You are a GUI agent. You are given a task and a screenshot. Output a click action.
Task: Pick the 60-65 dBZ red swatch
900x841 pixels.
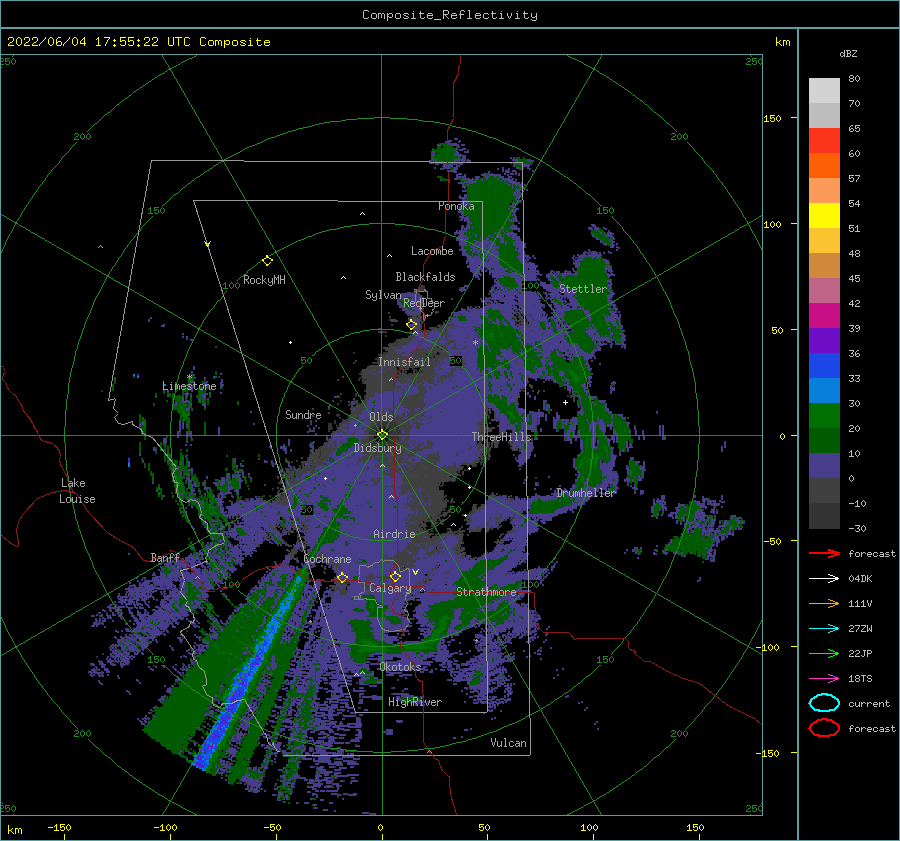point(824,141)
